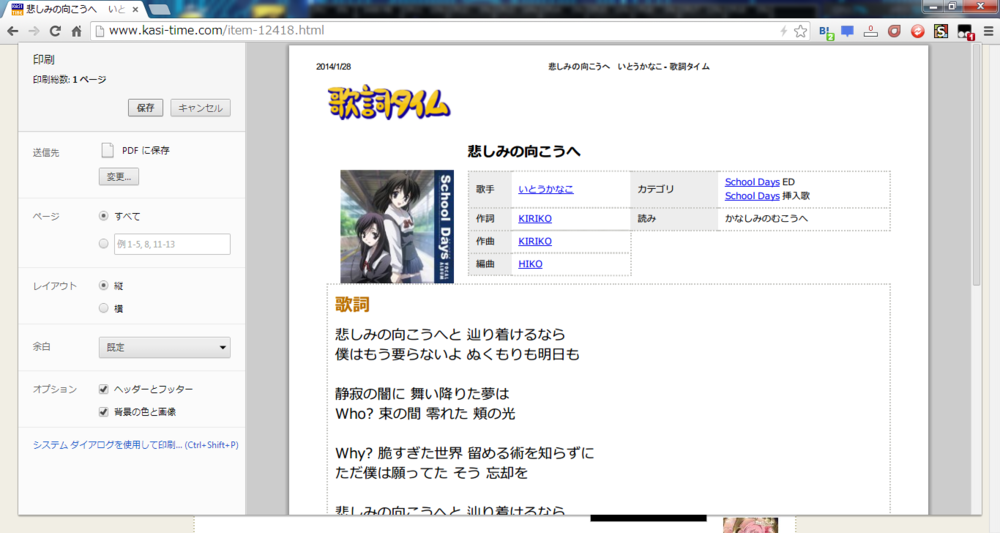Bookmark this page with the star icon
The height and width of the screenshot is (533, 1000).
(x=800, y=31)
